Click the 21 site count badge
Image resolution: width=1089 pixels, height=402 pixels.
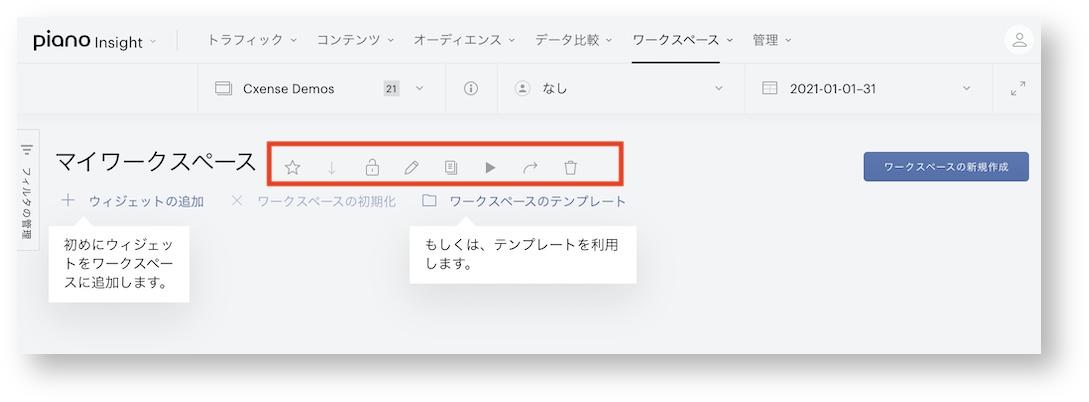coord(391,89)
